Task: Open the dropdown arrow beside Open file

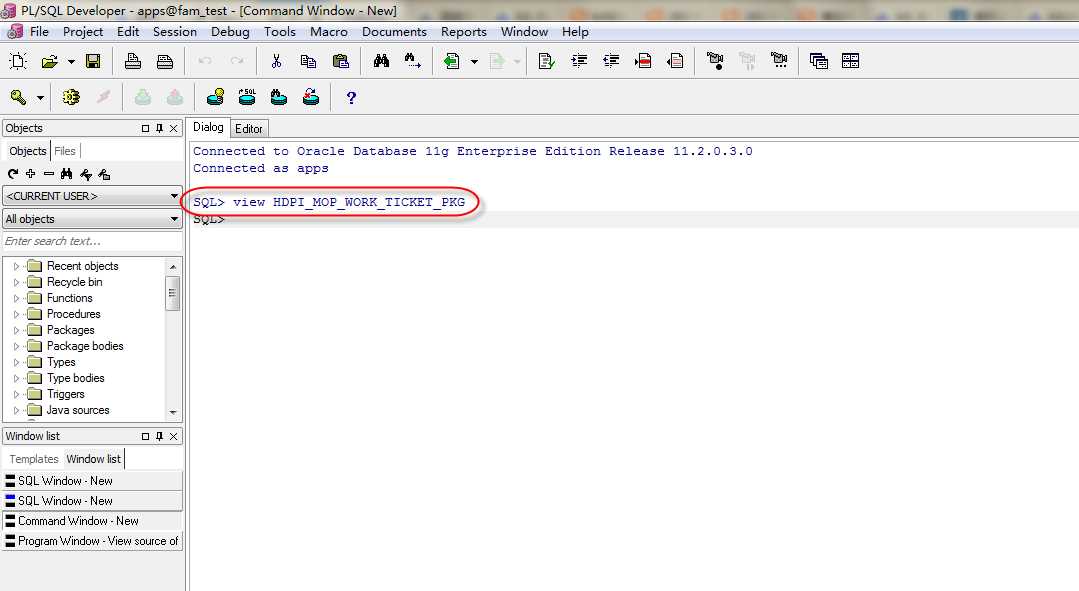Action: pos(71,62)
